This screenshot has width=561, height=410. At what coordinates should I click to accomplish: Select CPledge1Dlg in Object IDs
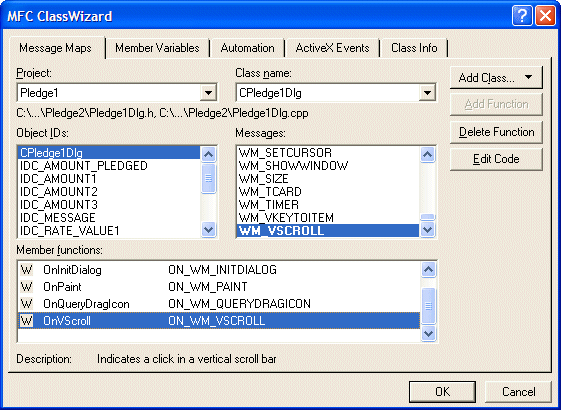coord(109,153)
